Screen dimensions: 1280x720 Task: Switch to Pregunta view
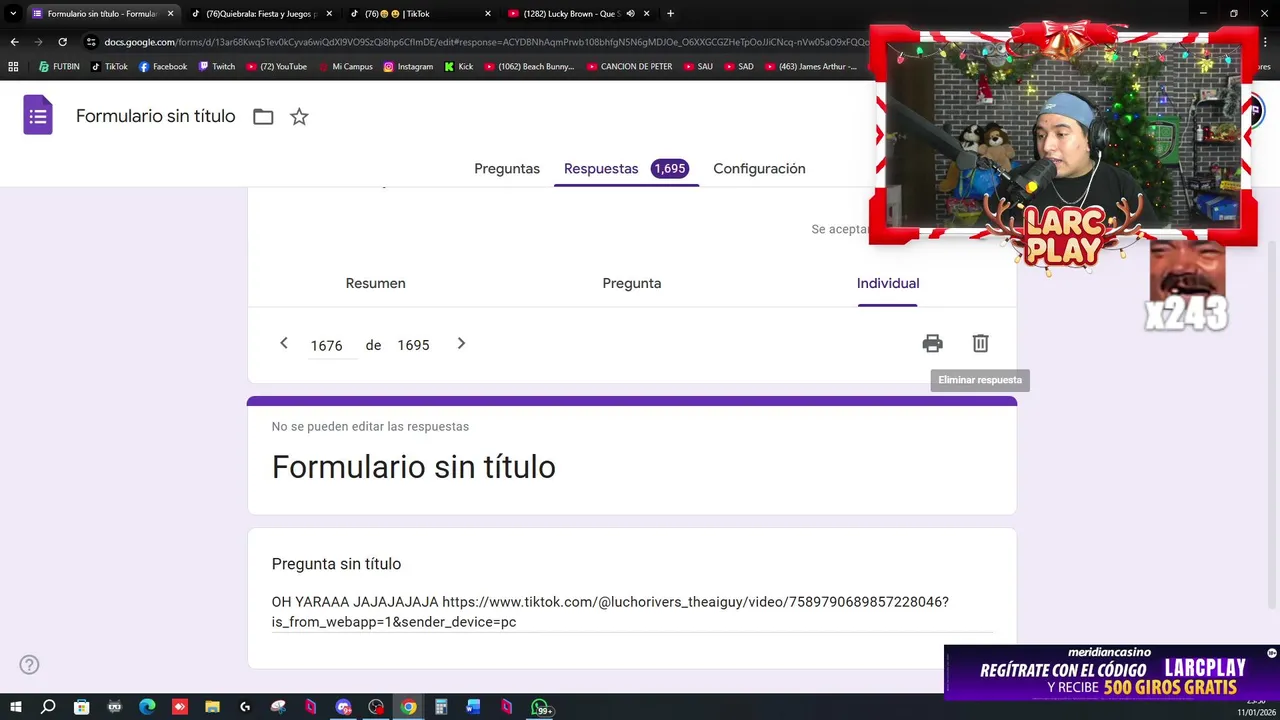click(x=631, y=283)
